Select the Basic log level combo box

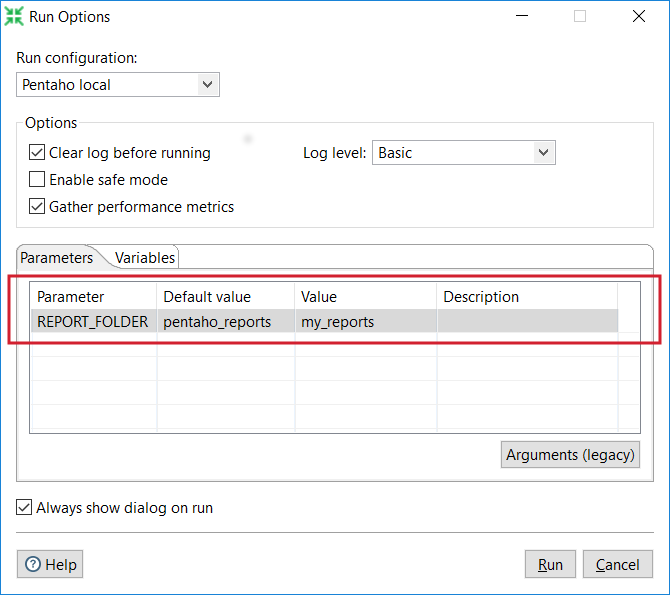click(x=464, y=153)
